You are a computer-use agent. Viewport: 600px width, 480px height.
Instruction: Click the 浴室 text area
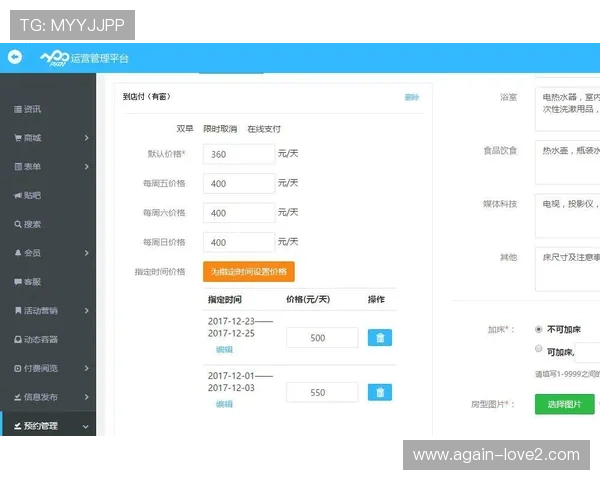[x=567, y=109]
